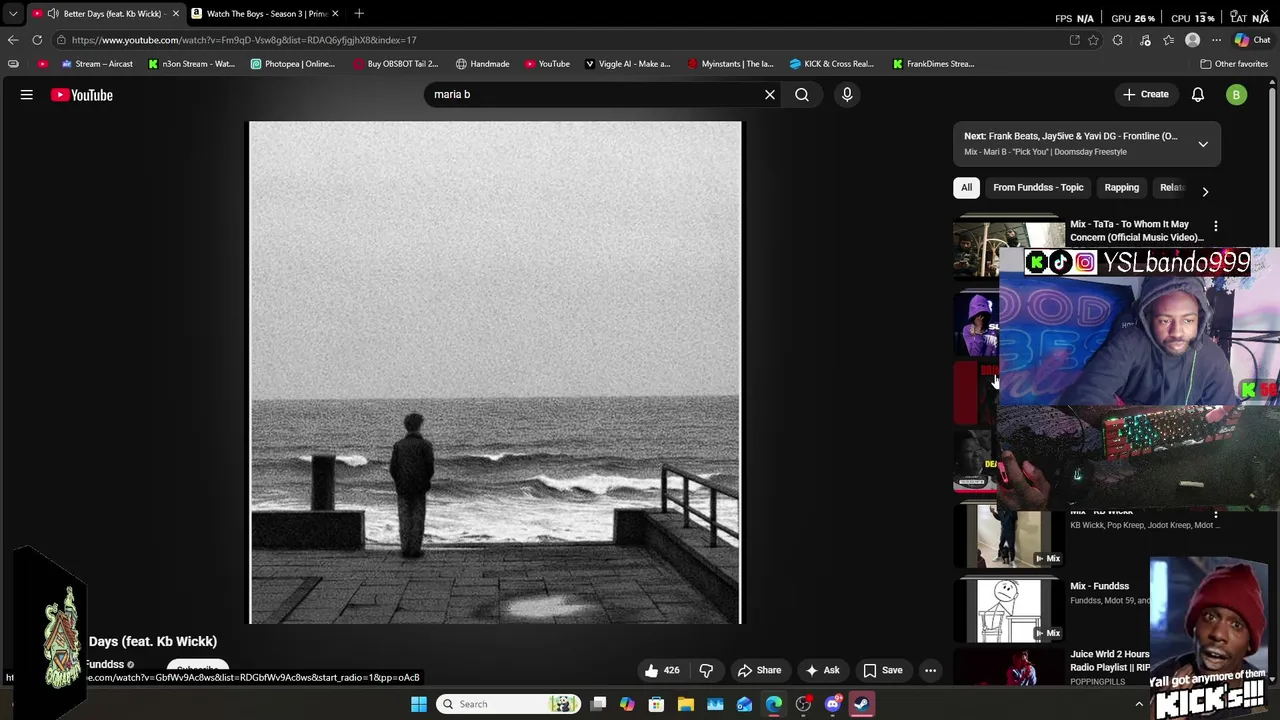Open 'Photopea | Online...' bookmark

(292, 64)
